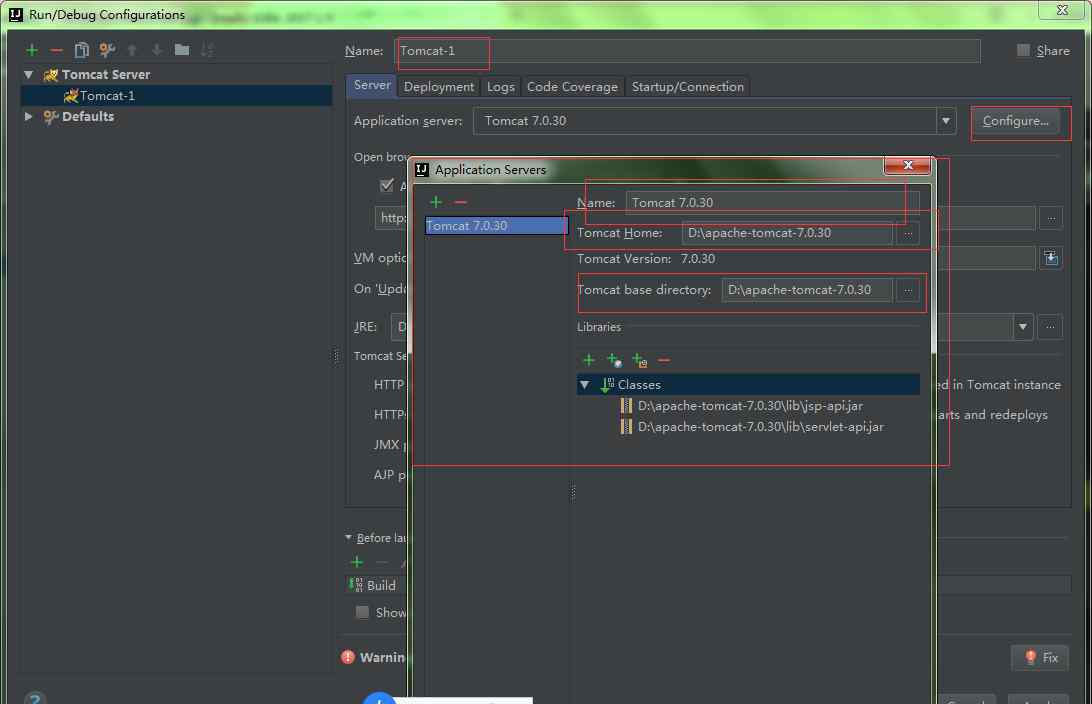Viewport: 1092px width, 704px height.
Task: Open the JRE dropdown arrow
Action: [x=1022, y=327]
